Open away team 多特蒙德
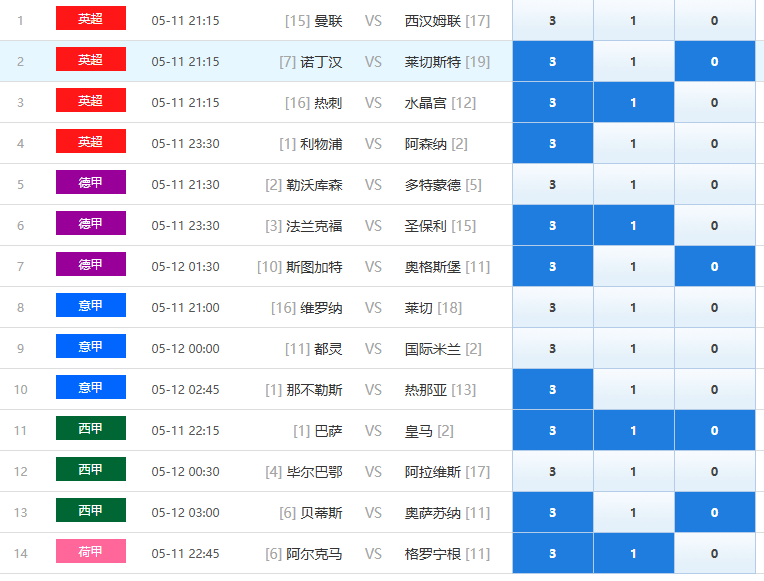 (x=433, y=185)
